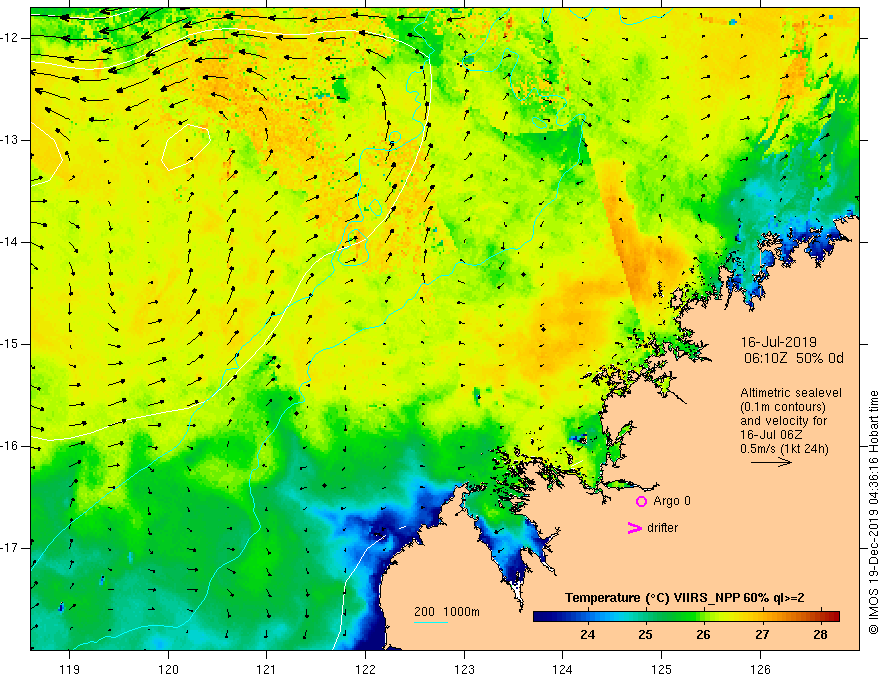Click latitude axis label -14

tap(11, 242)
